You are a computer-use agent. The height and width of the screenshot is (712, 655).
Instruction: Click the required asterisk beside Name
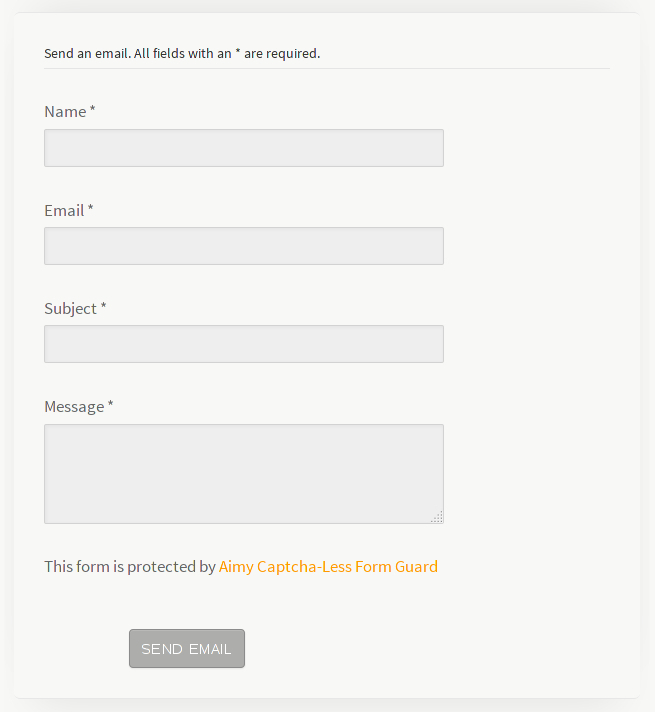[93, 110]
